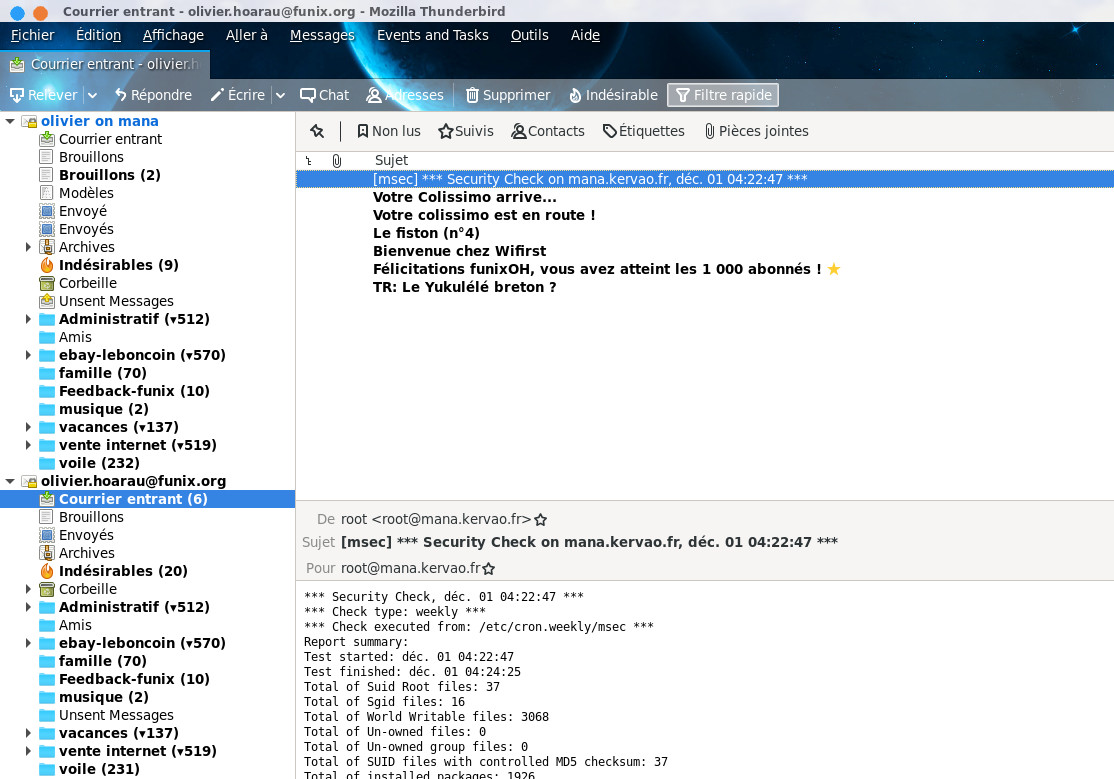Open the Outils menu
This screenshot has width=1114, height=779.
pyautogui.click(x=529, y=35)
